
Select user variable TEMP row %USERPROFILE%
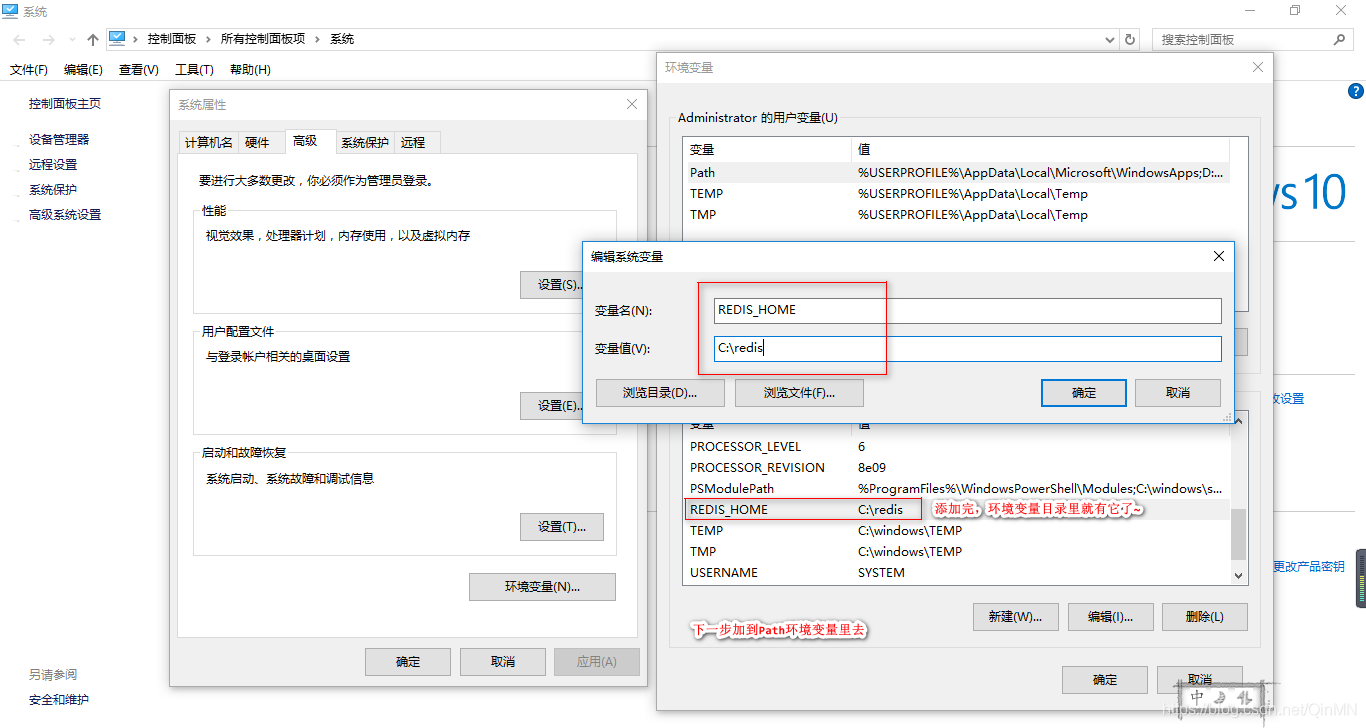(x=957, y=194)
